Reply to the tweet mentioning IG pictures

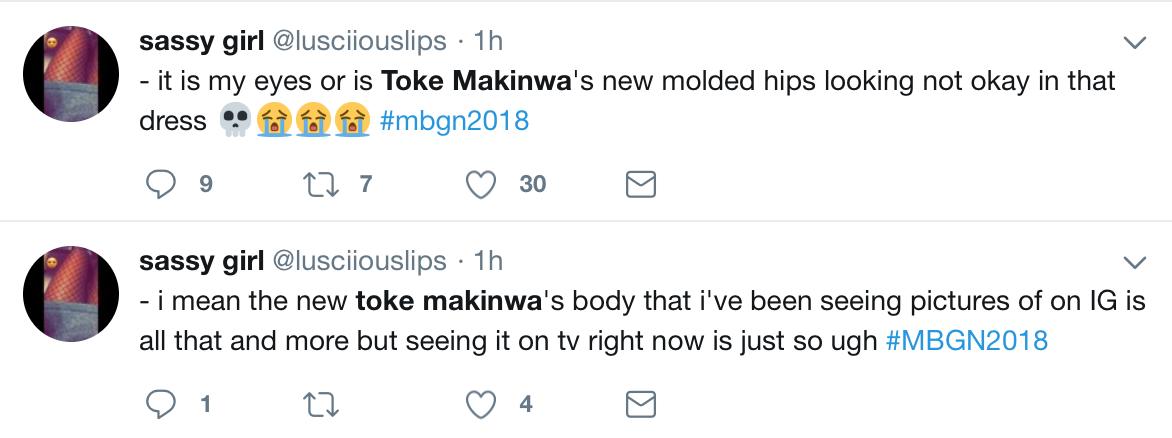click(161, 404)
